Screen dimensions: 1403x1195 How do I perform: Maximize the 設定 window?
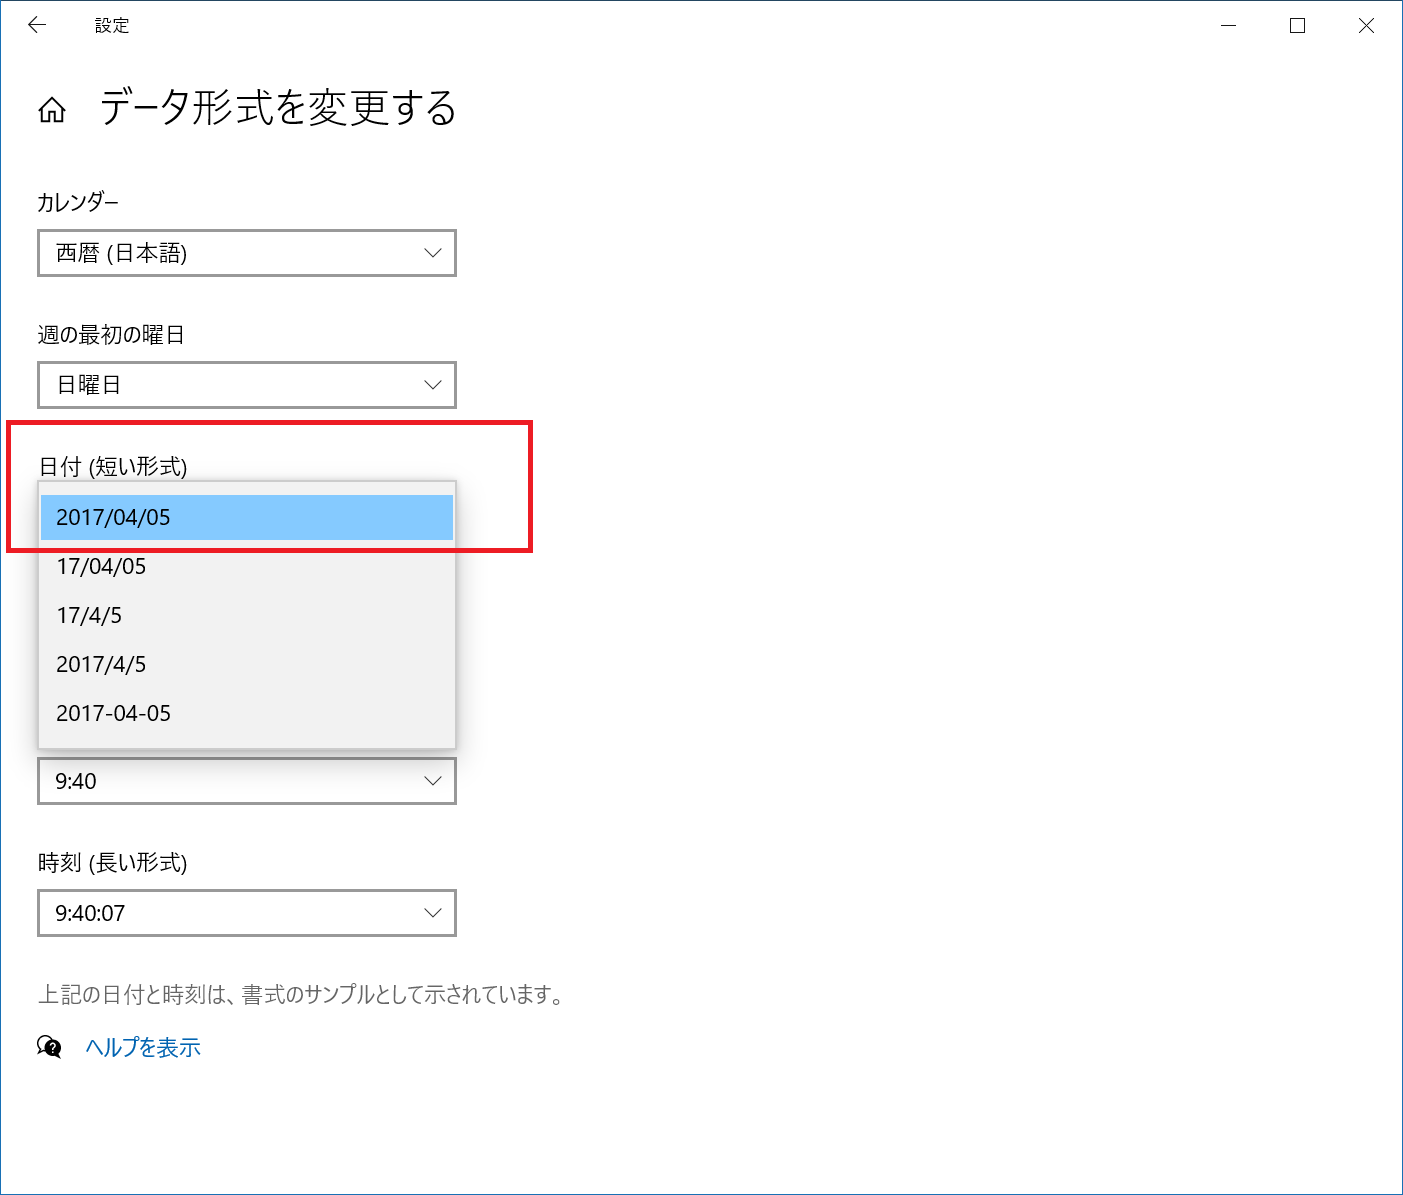click(1298, 26)
